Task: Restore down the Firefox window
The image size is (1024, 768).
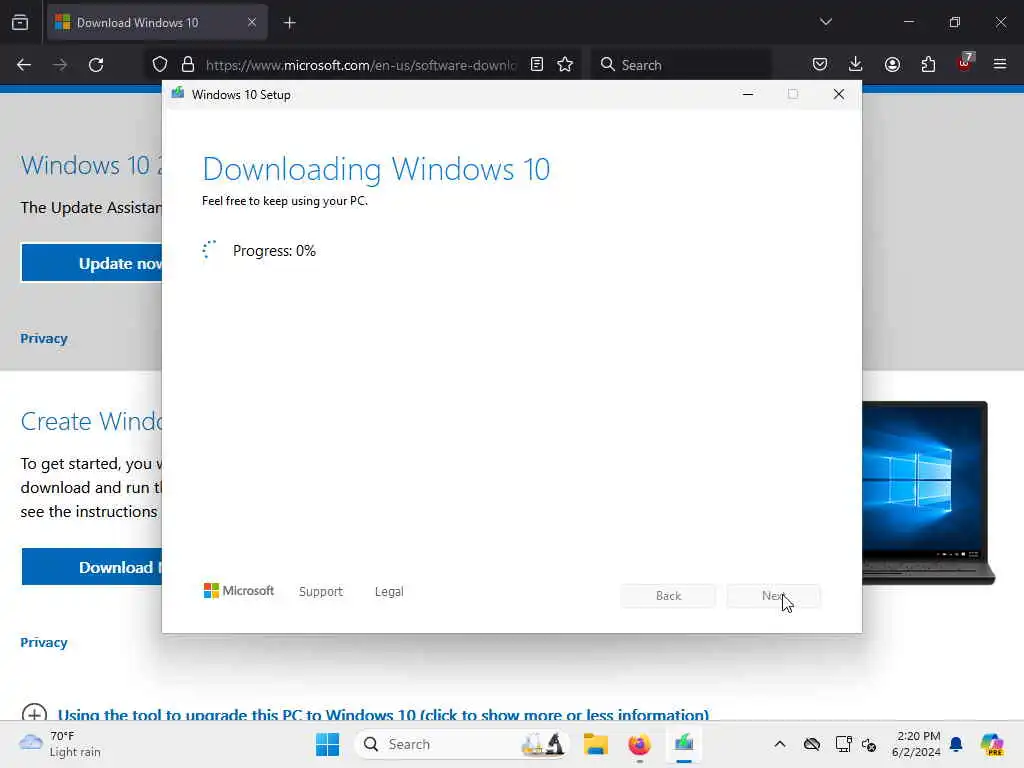Action: (955, 22)
